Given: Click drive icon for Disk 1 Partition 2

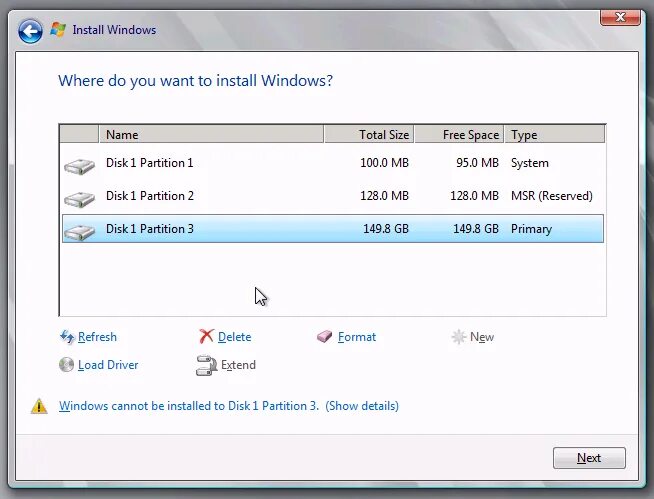Looking at the screenshot, I should (x=79, y=199).
